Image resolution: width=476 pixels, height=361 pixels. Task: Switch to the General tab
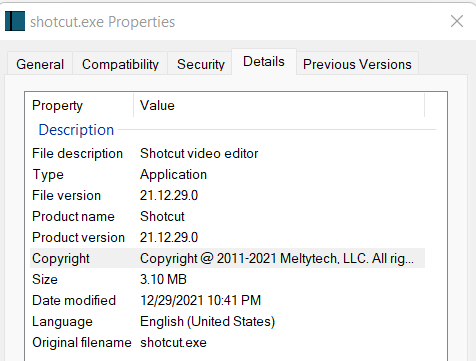[40, 64]
